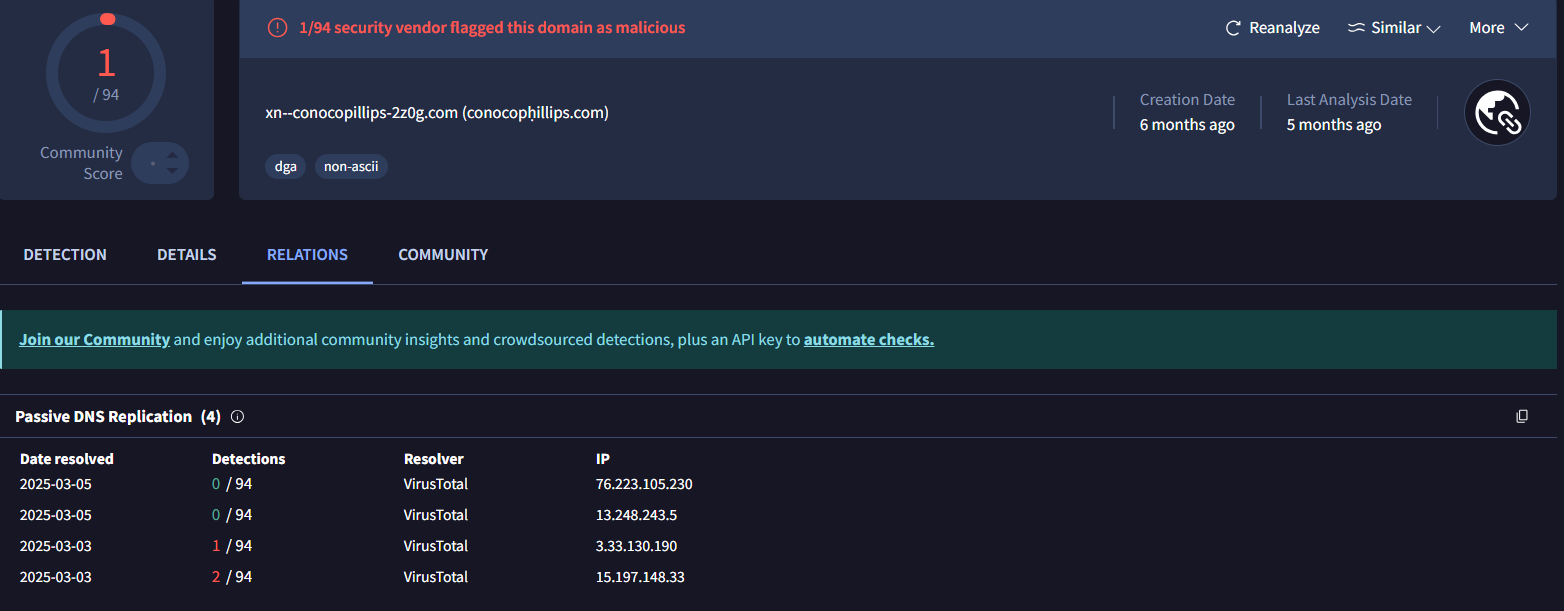Viewport: 1564px width, 611px height.
Task: Select the dga tag
Action: tap(286, 167)
